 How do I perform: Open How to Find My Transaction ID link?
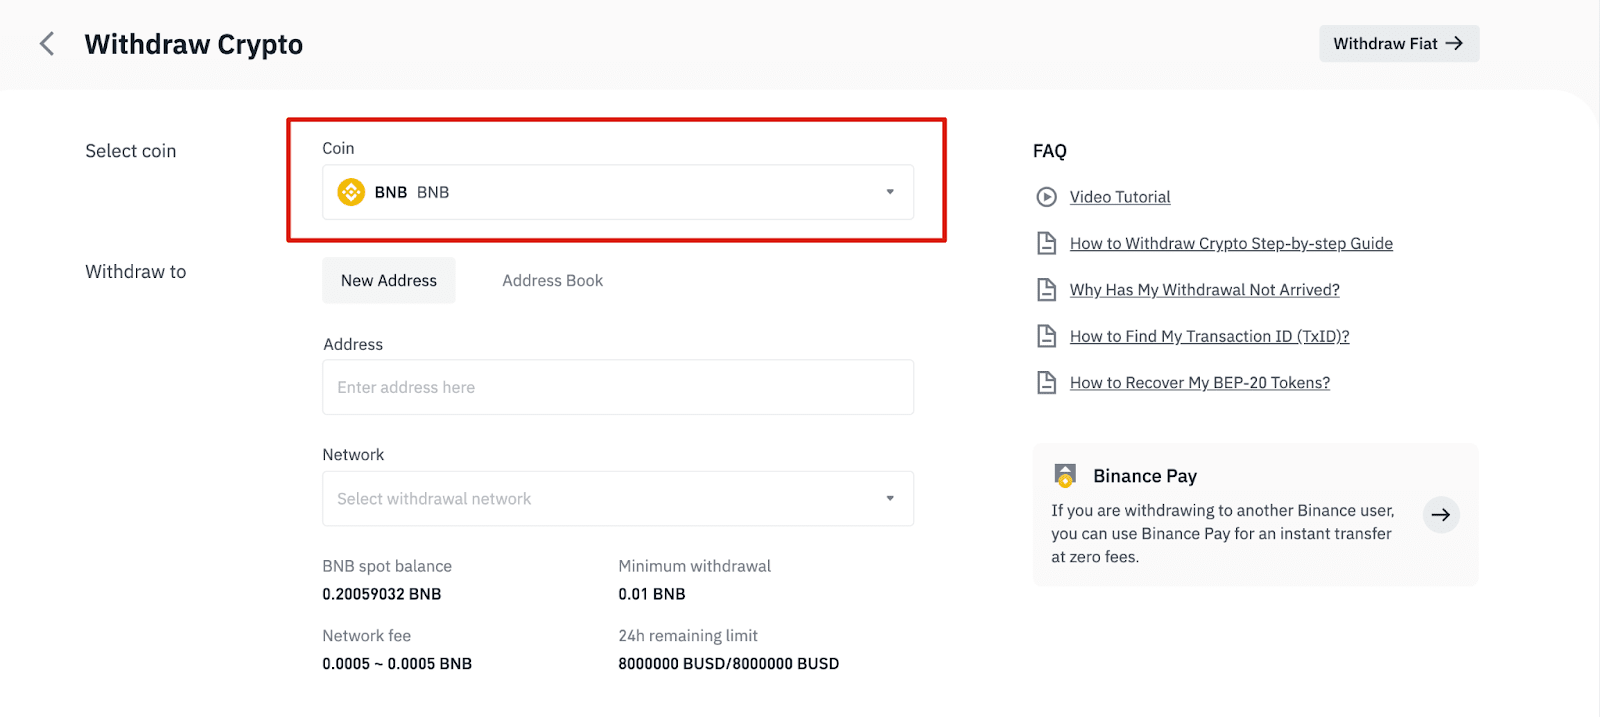[1209, 336]
